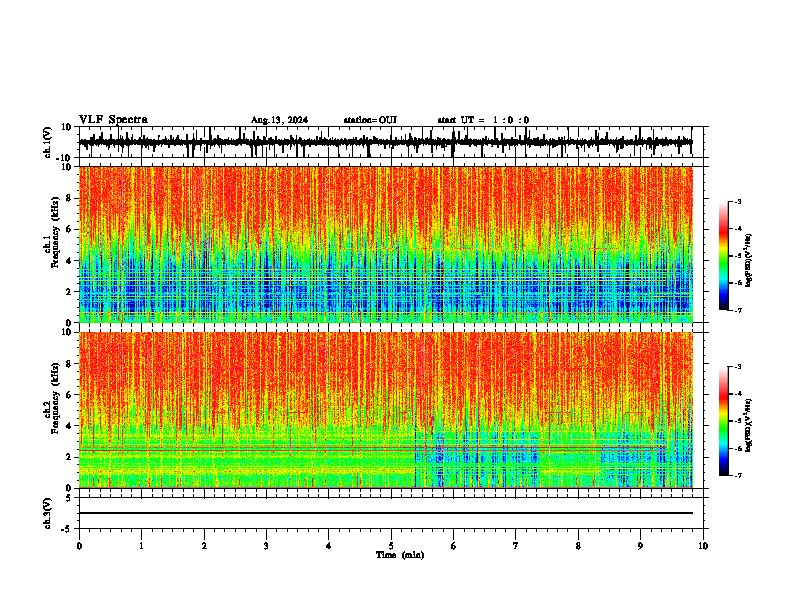Click inside the ch.1 spectrogram panel
The width and height of the screenshot is (792, 612).
(385, 244)
